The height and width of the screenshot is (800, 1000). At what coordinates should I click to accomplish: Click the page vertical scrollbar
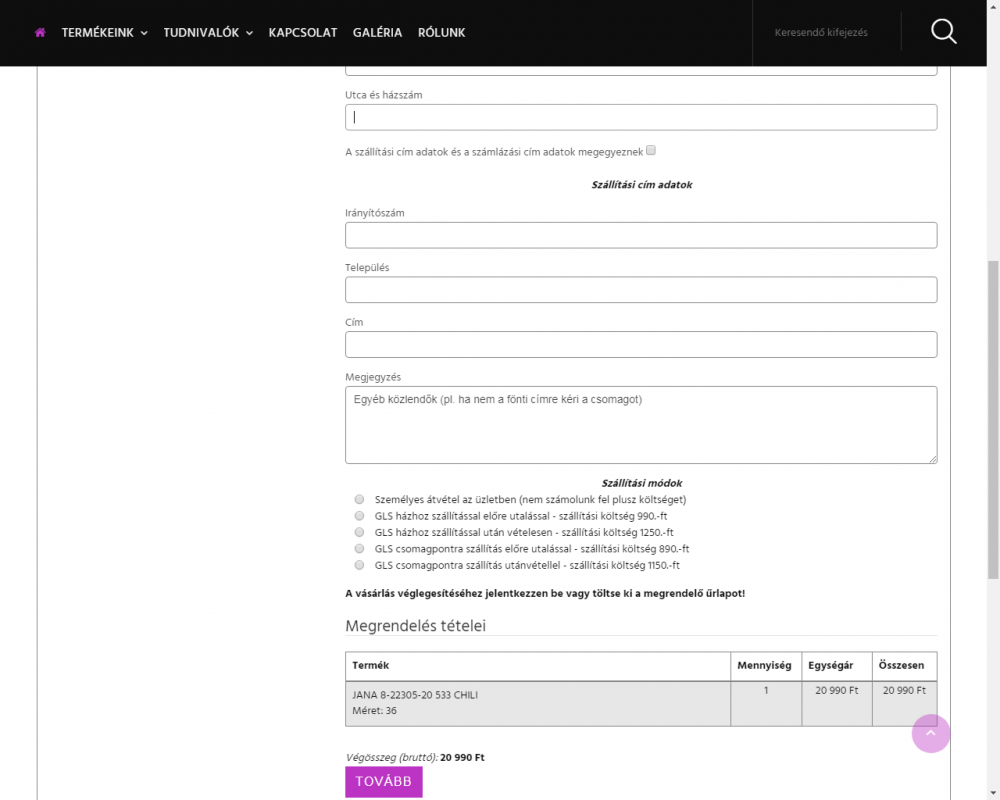tap(992, 420)
